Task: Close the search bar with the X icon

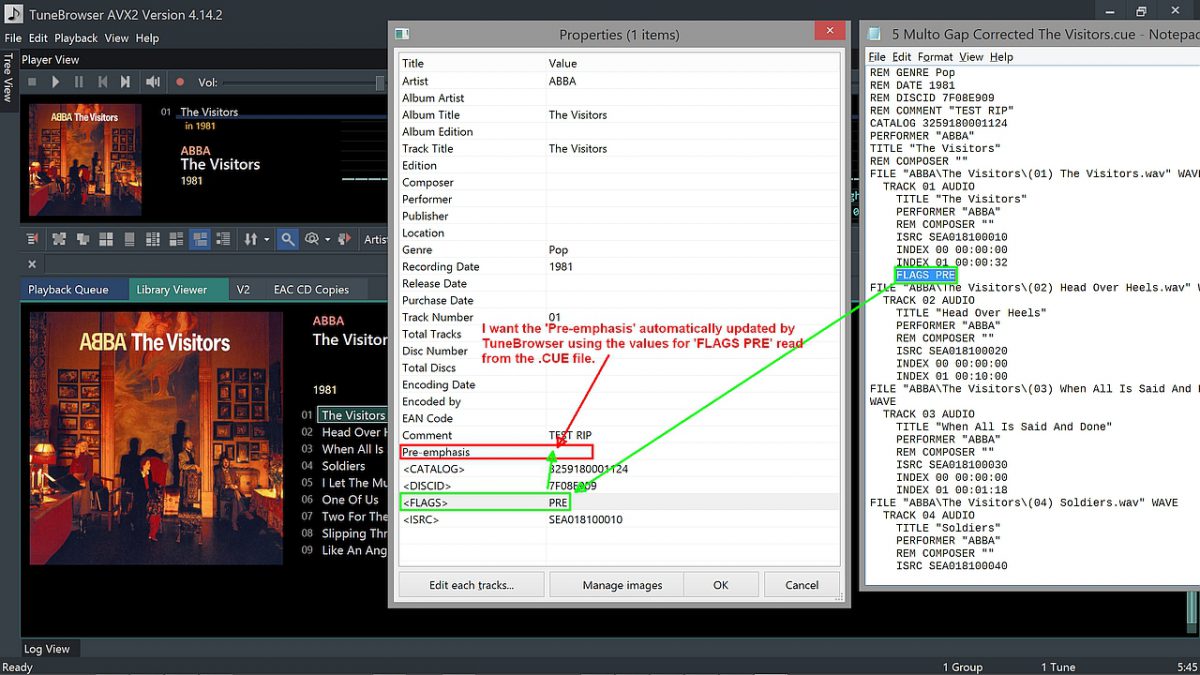Action: coord(32,264)
